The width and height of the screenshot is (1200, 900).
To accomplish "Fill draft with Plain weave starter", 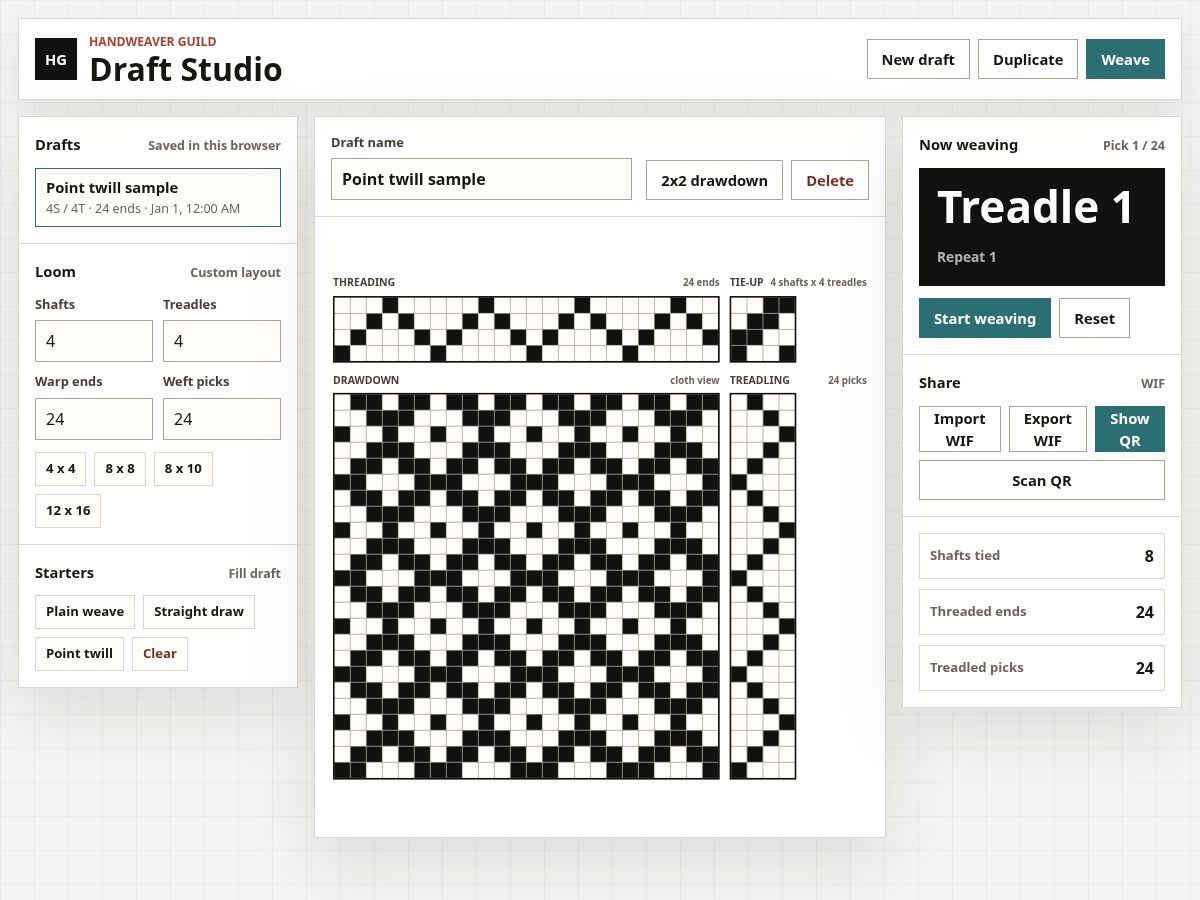I will (x=85, y=611).
